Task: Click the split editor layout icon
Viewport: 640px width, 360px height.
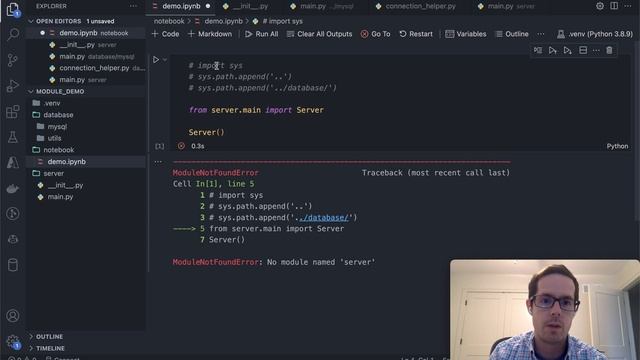Action: point(614,6)
